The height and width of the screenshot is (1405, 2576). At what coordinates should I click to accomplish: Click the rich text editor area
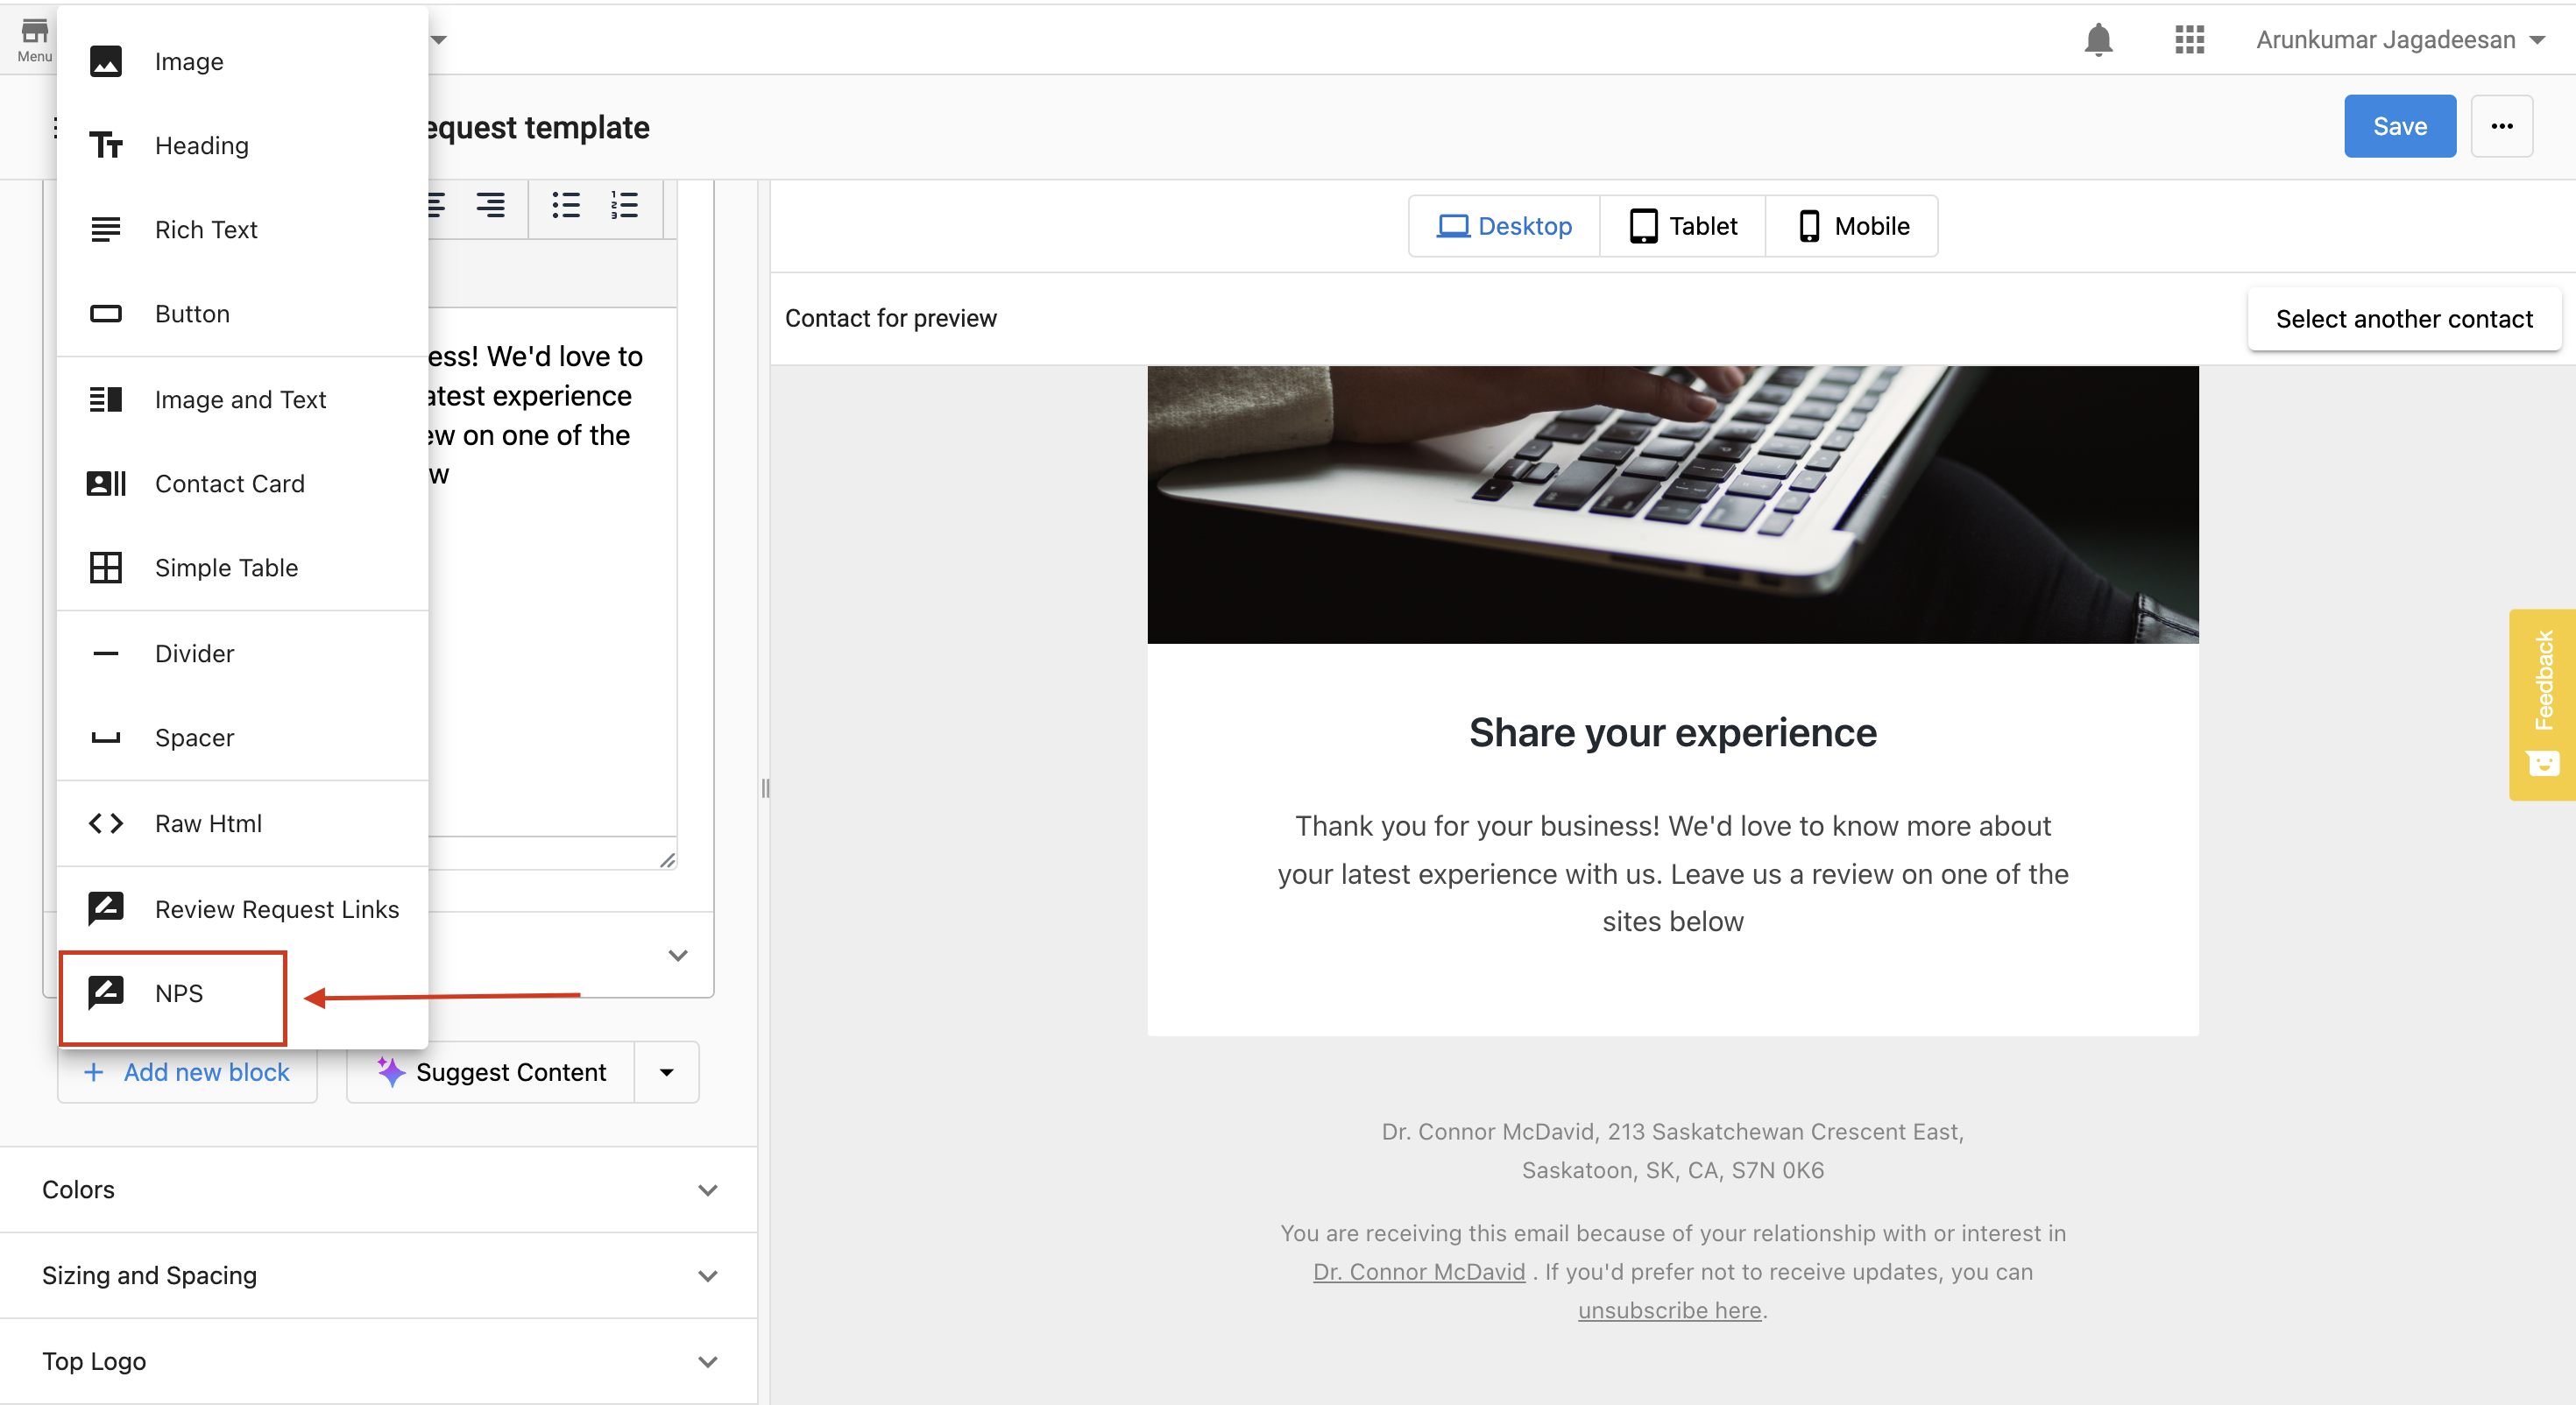tap(552, 572)
